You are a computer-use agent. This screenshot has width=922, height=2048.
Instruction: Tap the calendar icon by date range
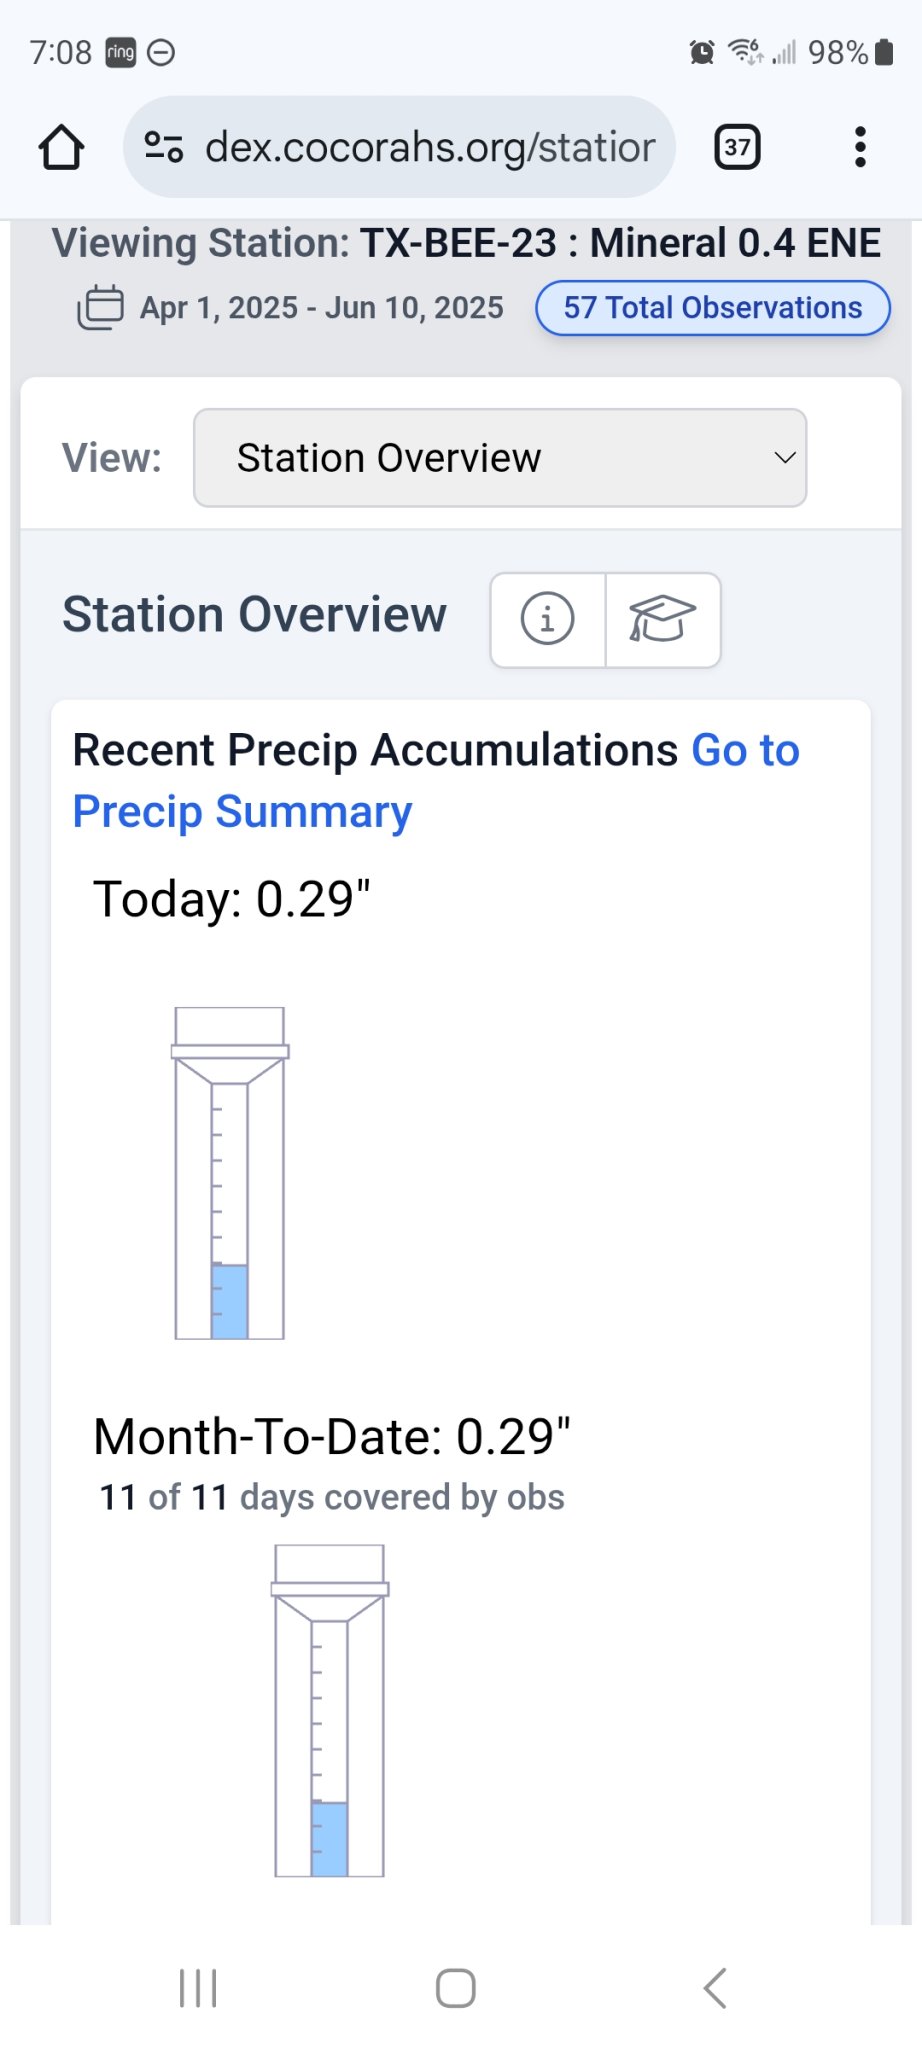[100, 308]
